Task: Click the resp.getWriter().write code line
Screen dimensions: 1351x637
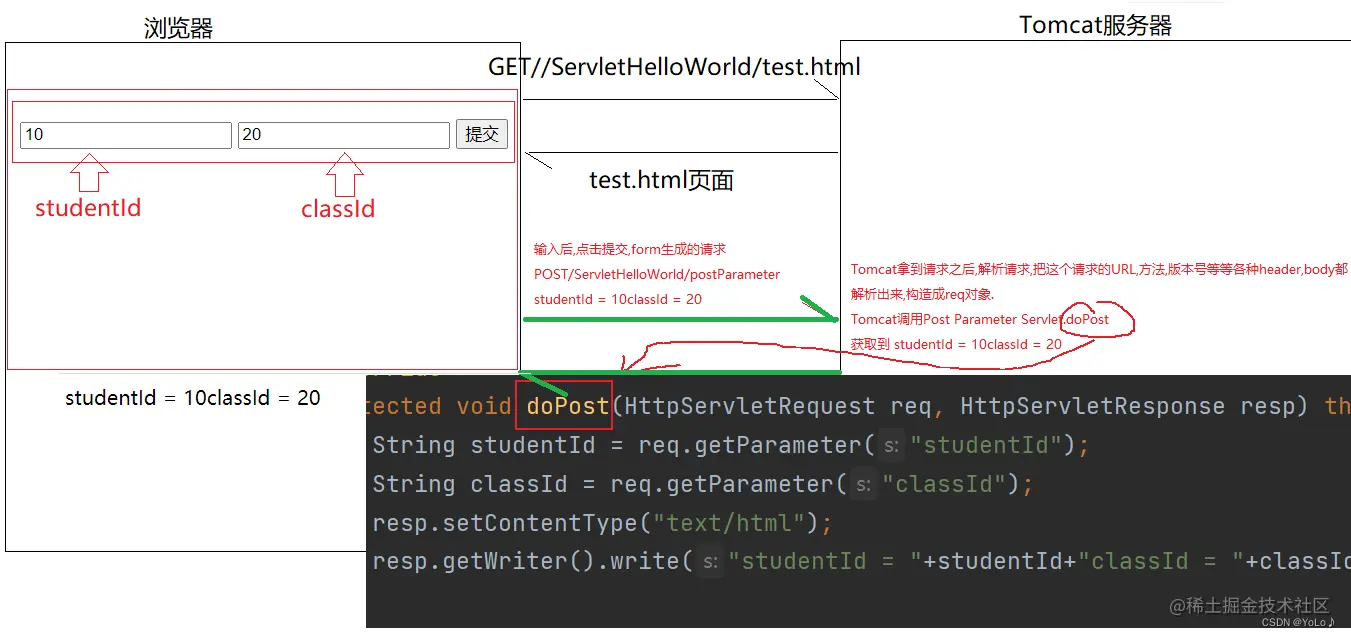Action: click(x=861, y=561)
